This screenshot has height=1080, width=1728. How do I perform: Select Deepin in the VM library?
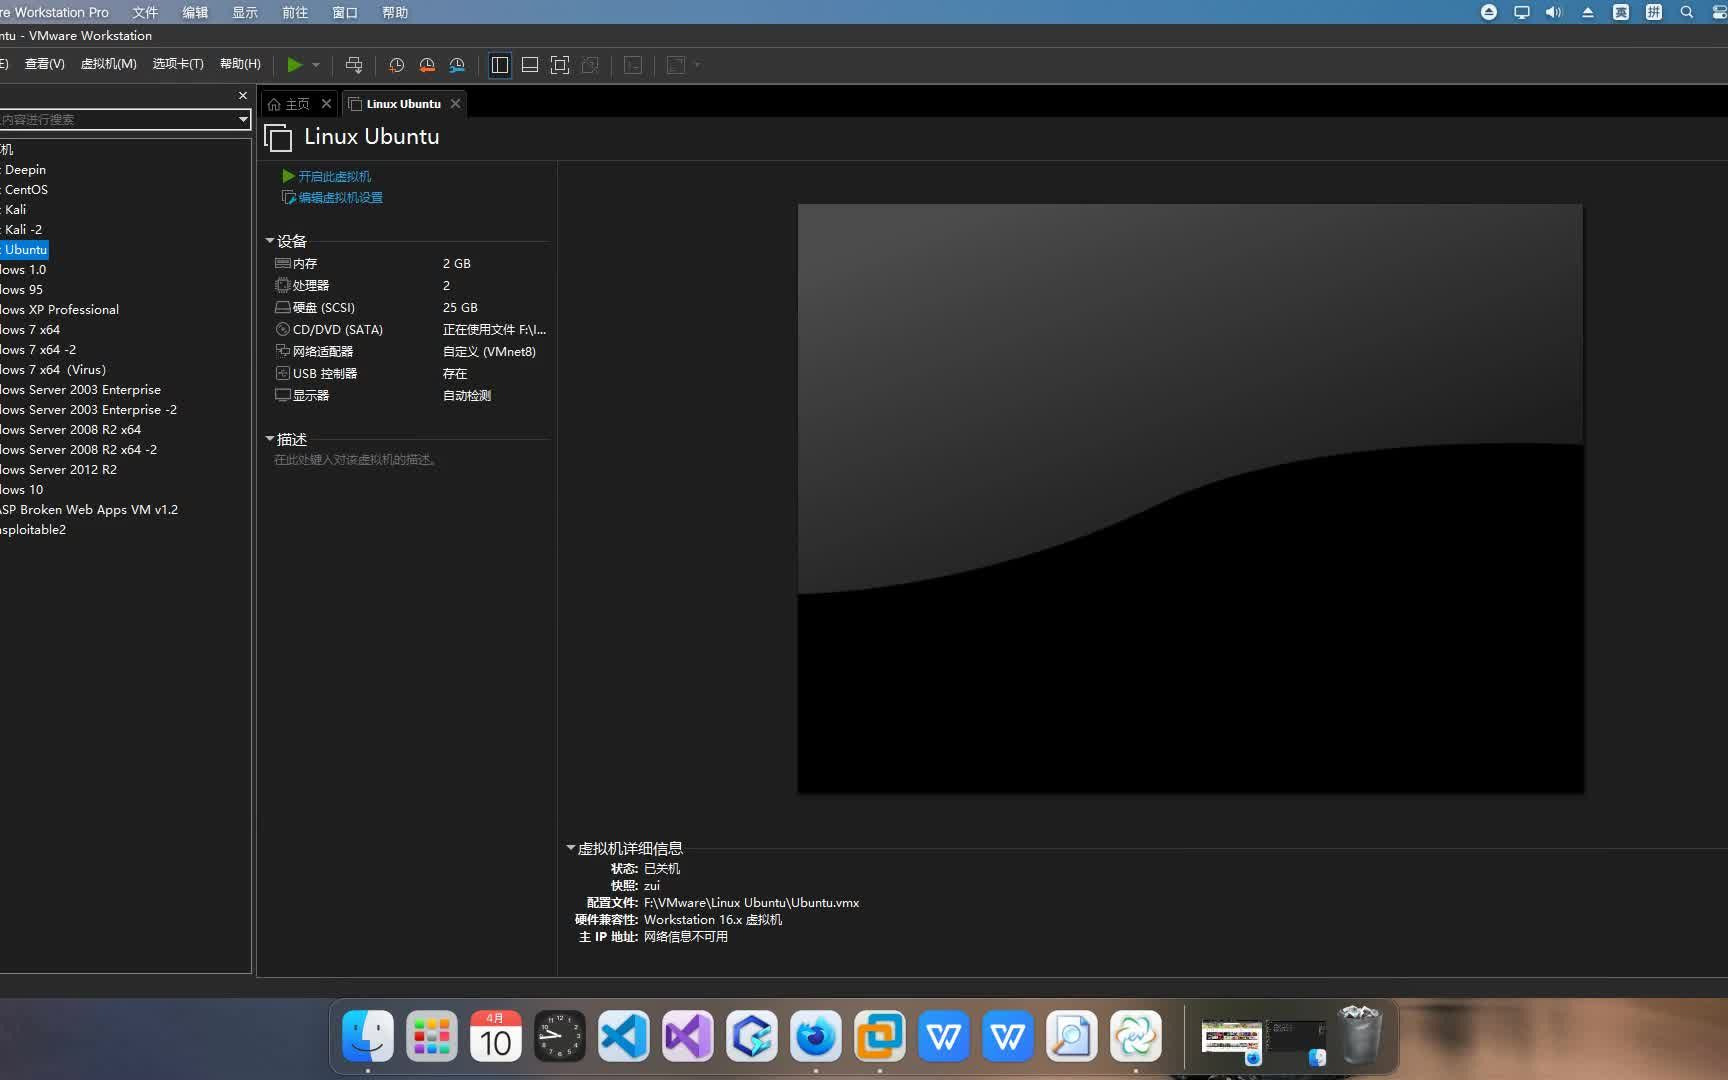pos(24,170)
